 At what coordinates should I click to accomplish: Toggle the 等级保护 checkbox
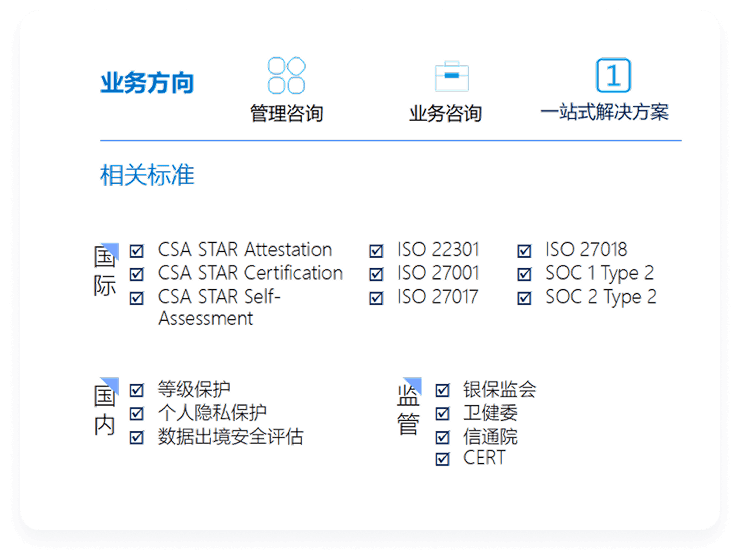[137, 389]
